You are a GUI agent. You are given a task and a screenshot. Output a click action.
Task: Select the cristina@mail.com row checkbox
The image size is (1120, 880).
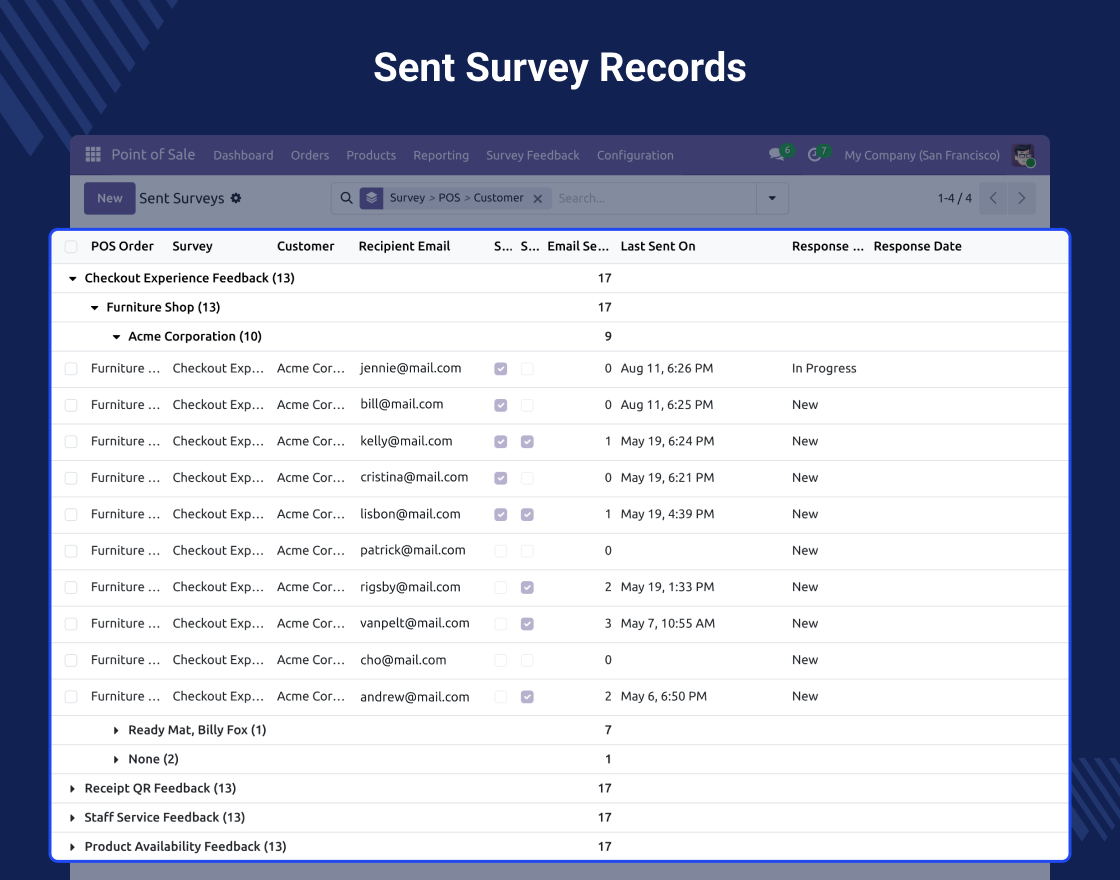click(x=71, y=478)
